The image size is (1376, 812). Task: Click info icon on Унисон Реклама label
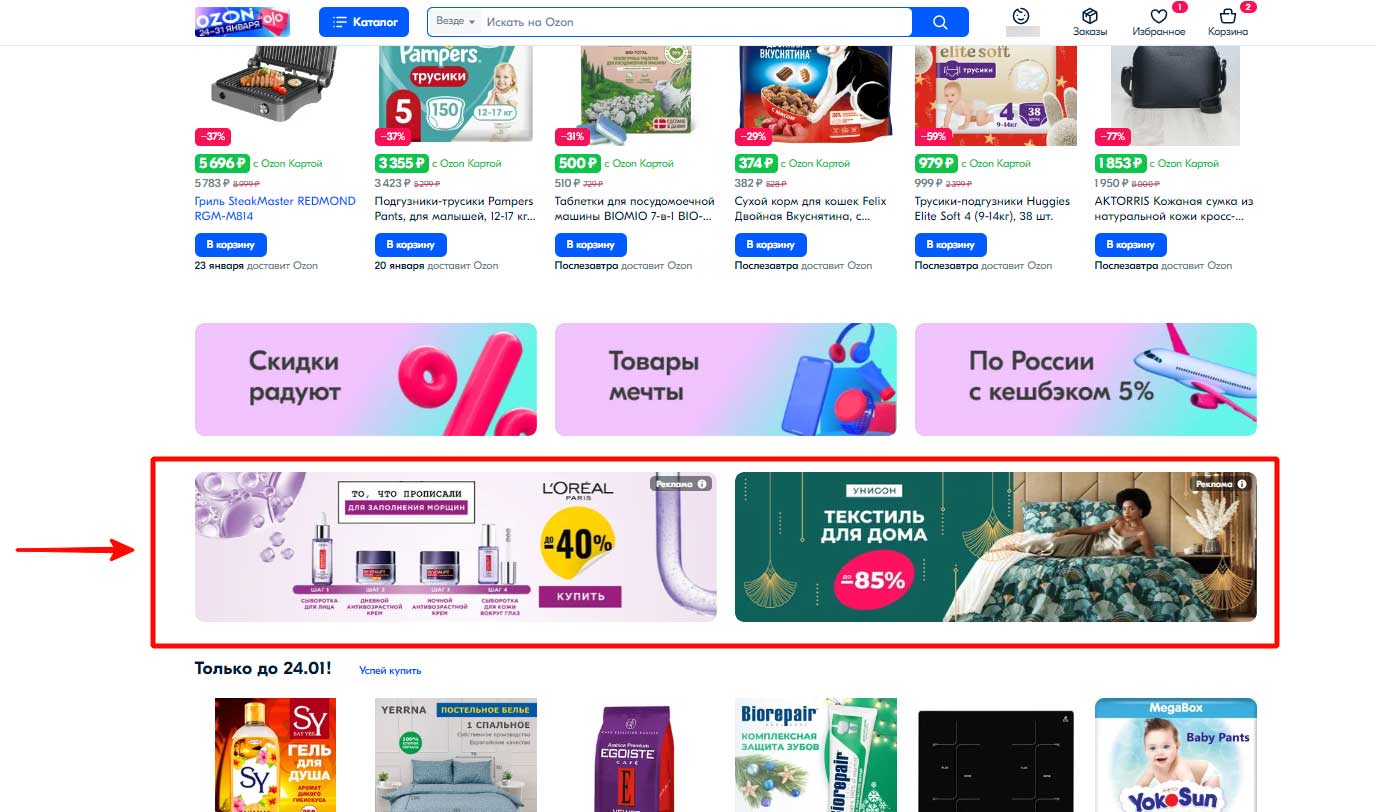[1242, 484]
